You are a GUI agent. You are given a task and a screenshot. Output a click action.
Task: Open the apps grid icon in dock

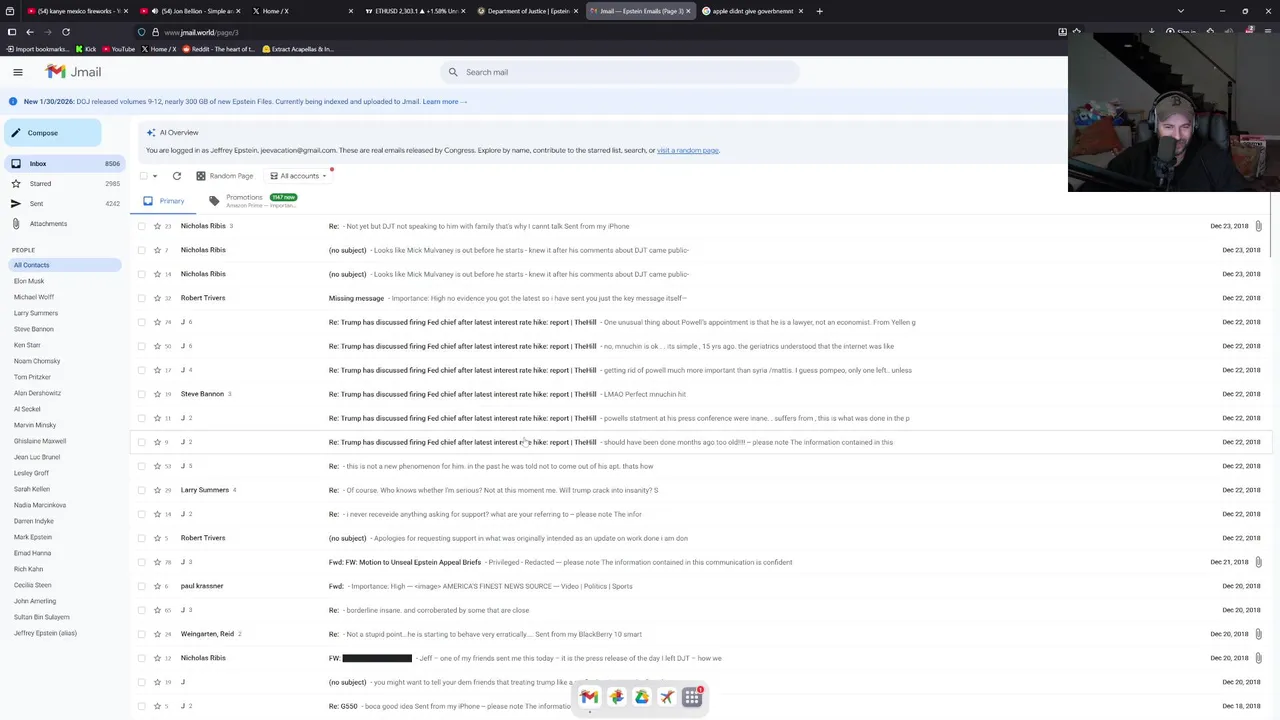pos(692,697)
